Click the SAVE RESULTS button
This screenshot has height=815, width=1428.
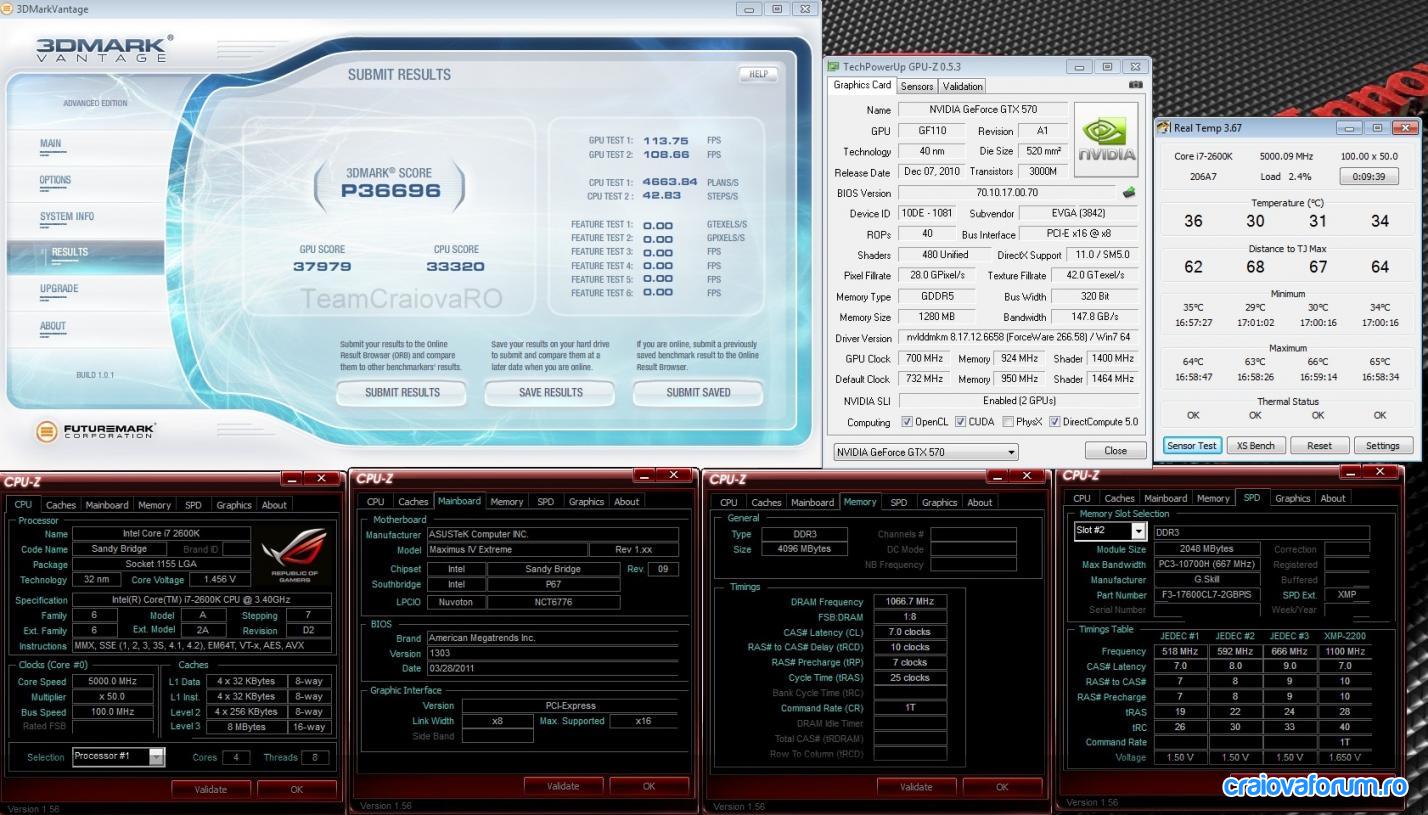pyautogui.click(x=550, y=393)
